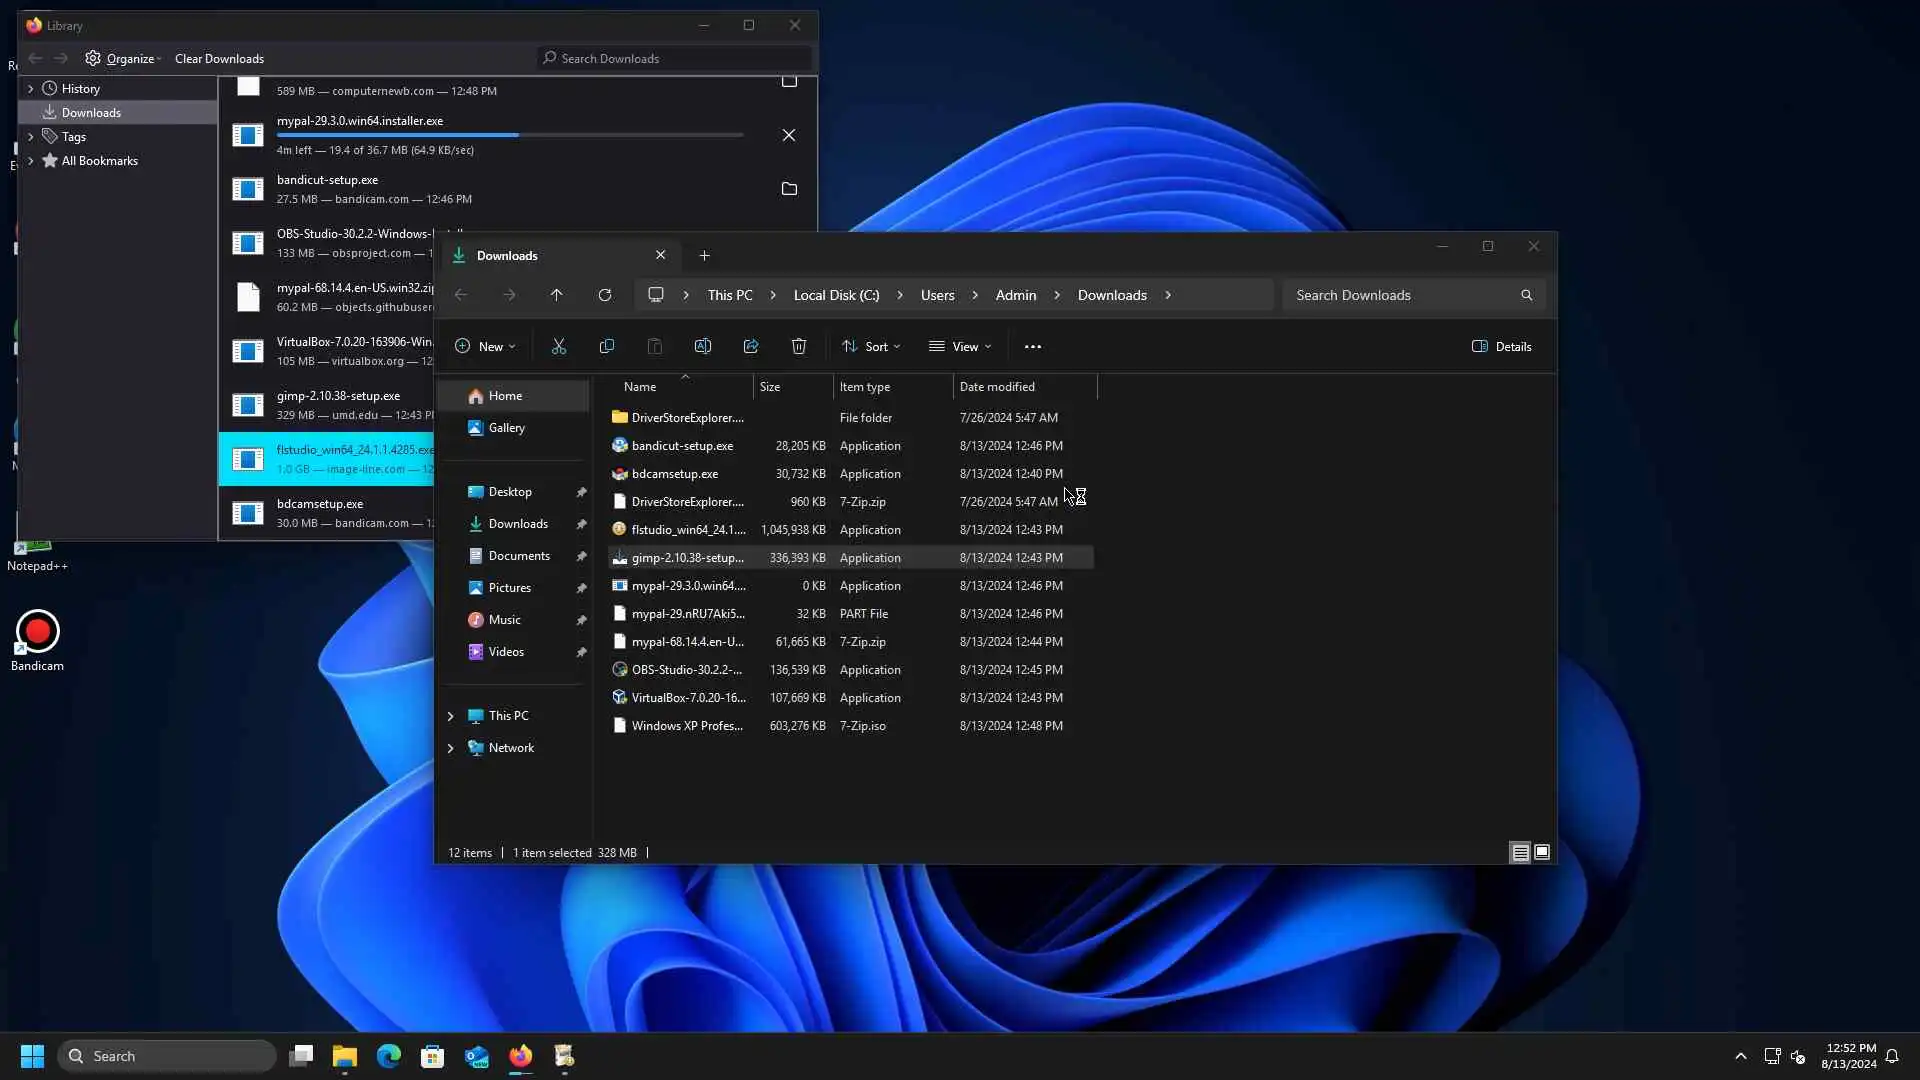The height and width of the screenshot is (1080, 1920).
Task: Click the Clear Downloads button
Action: pos(219,58)
